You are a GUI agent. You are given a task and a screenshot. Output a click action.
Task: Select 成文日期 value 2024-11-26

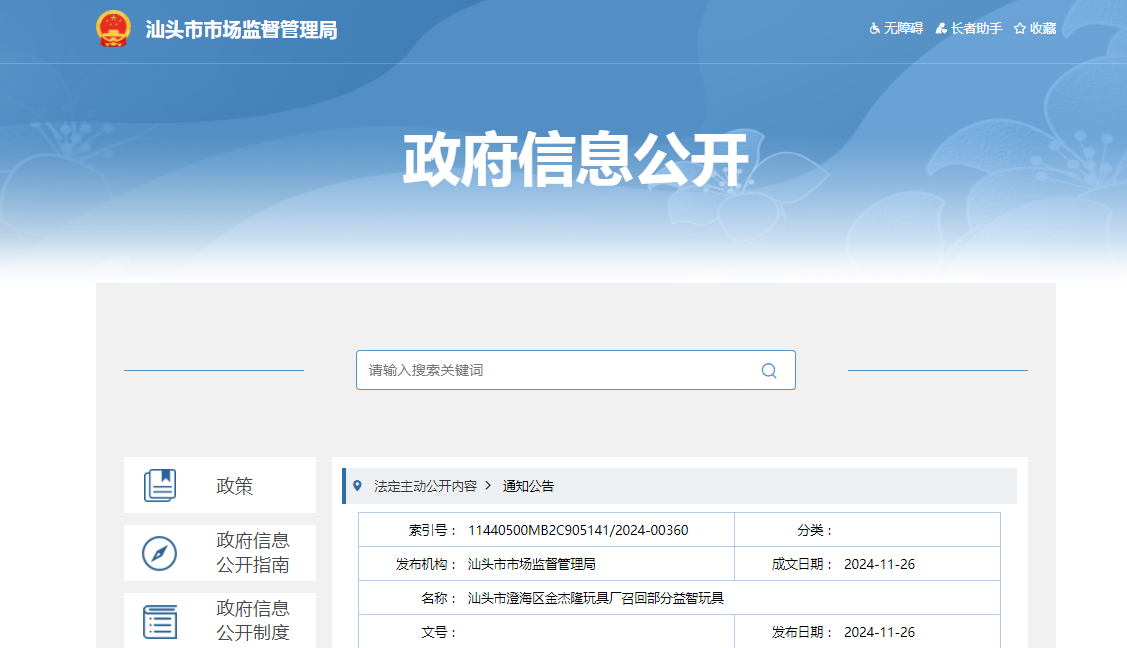880,564
